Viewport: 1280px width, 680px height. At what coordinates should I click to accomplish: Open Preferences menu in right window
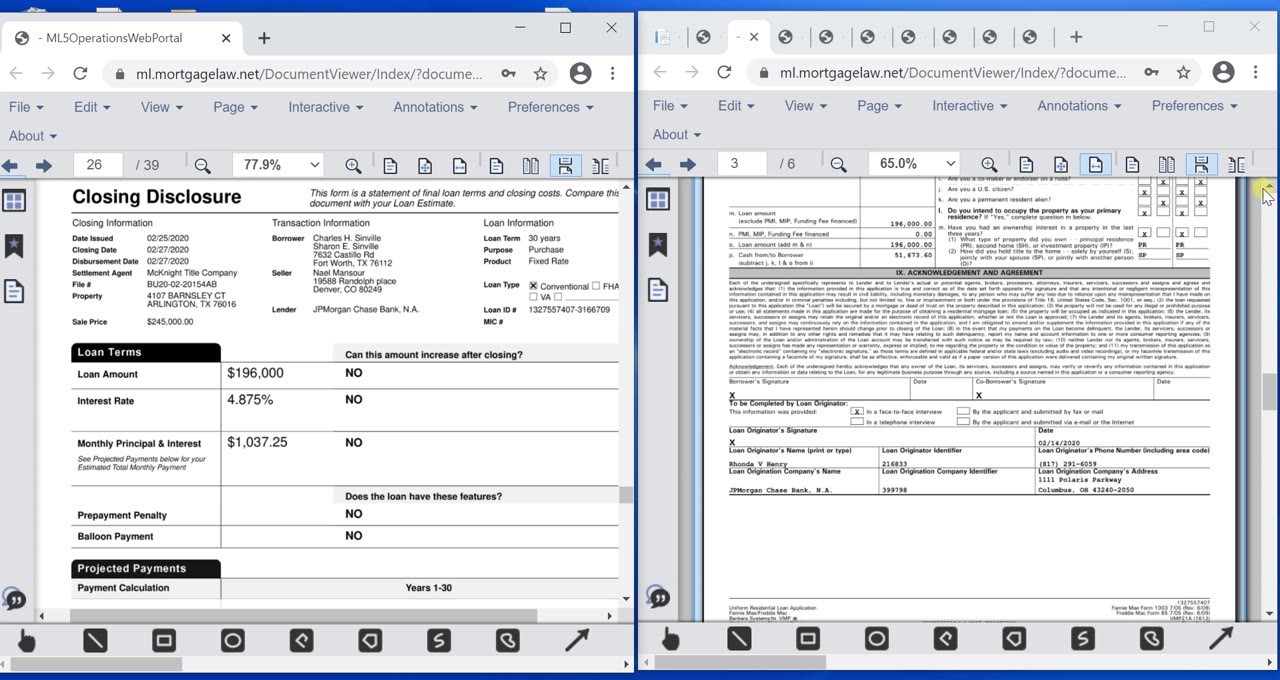pyautogui.click(x=1194, y=105)
